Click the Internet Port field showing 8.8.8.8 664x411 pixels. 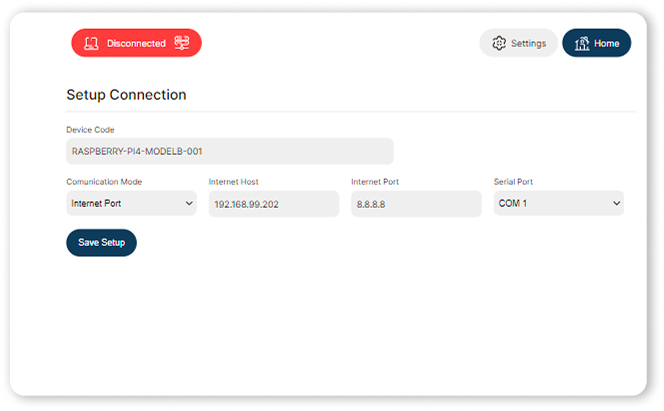pyautogui.click(x=416, y=204)
